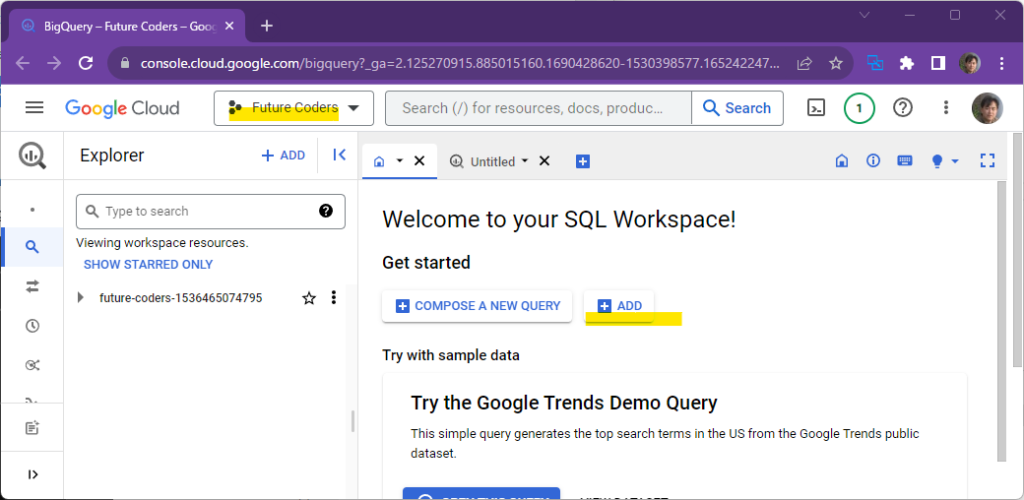The image size is (1024, 500).
Task: Open actions menu for future-coders-1536465074795
Action: pos(334,298)
